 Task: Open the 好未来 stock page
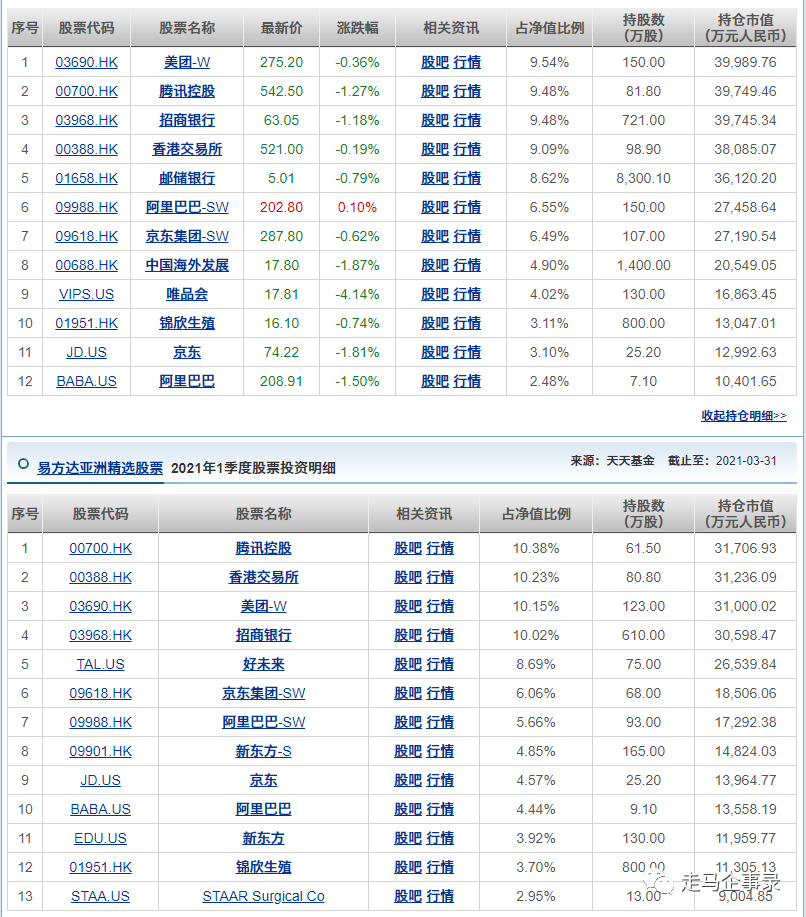[x=263, y=664]
